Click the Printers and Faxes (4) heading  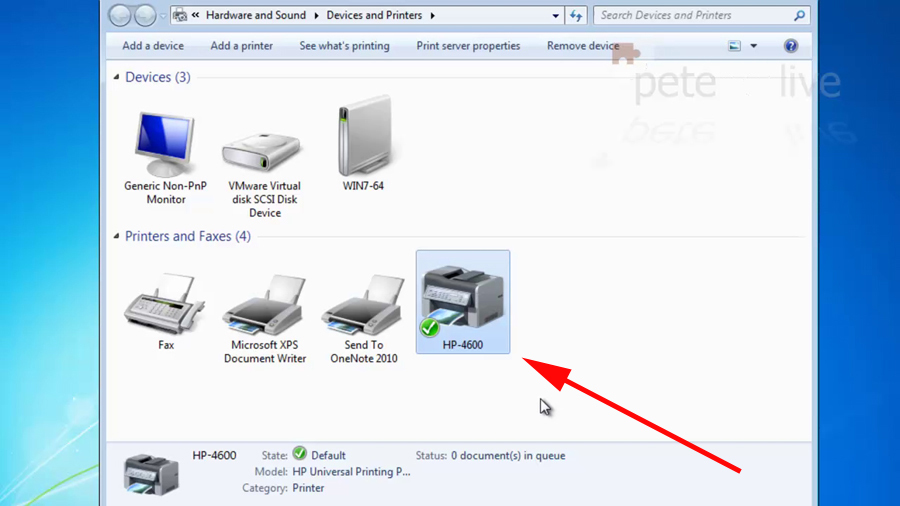(x=188, y=236)
